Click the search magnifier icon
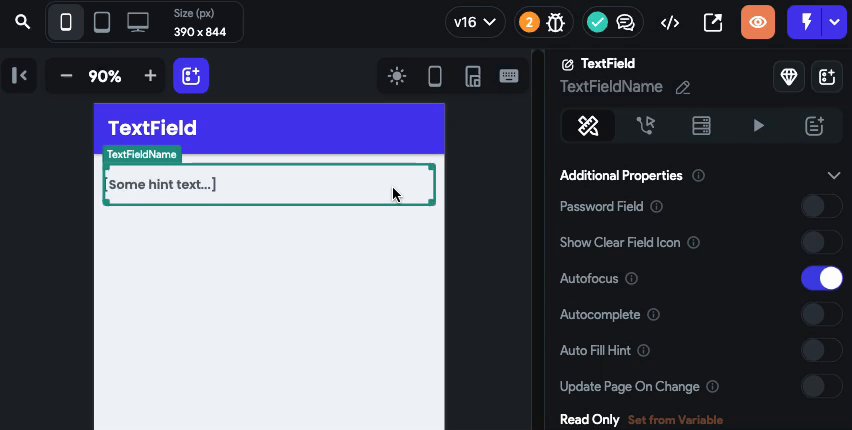Screen dimensions: 852x430 22,21
